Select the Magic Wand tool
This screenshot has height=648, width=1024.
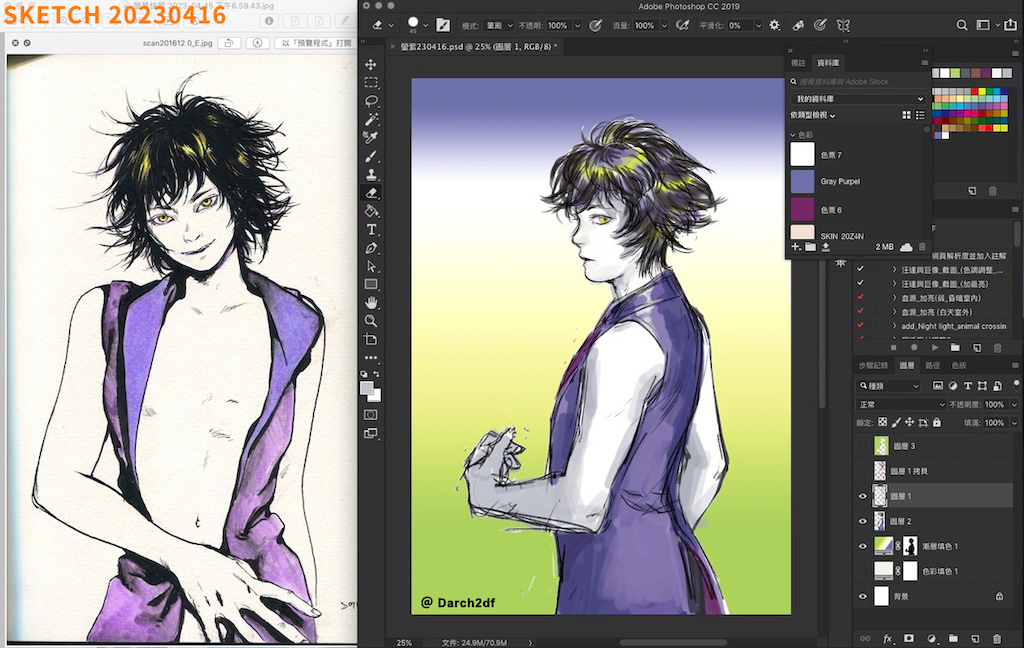[371, 119]
